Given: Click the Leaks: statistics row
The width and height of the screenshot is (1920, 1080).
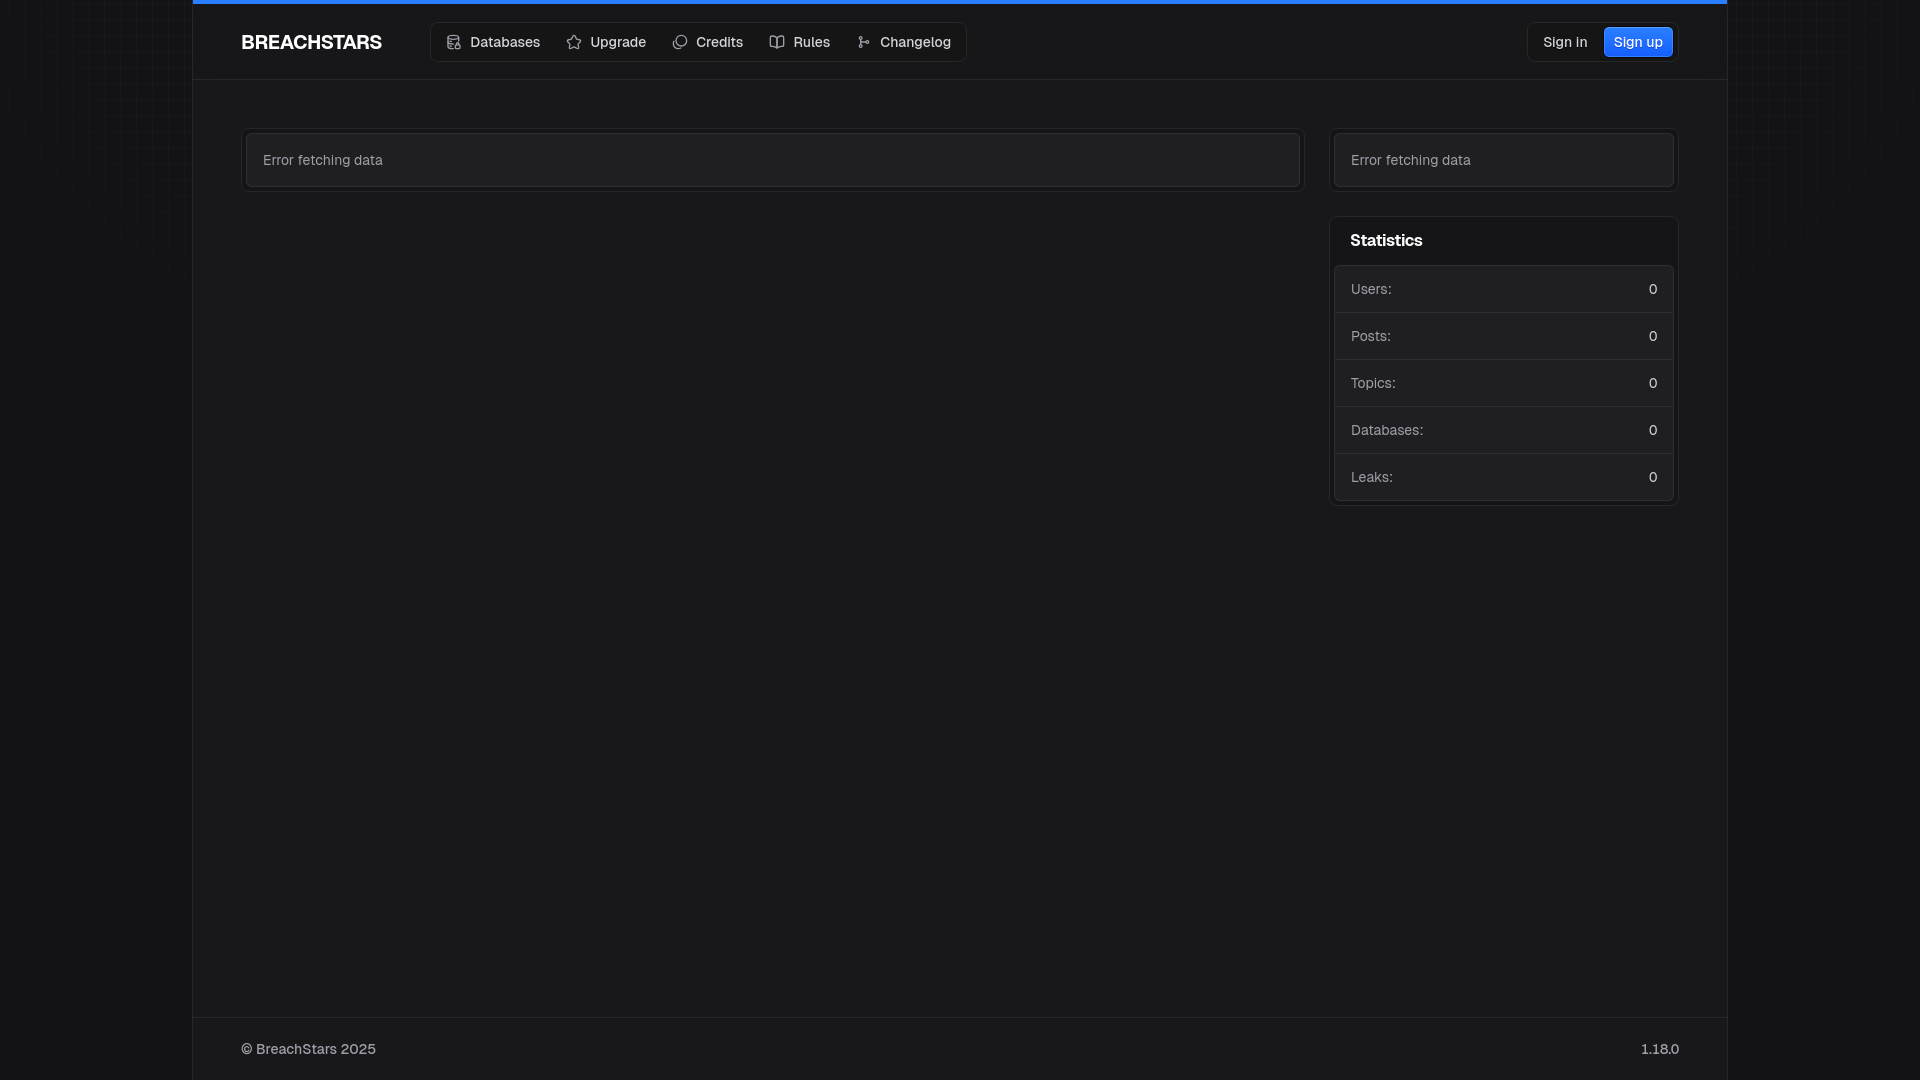Looking at the screenshot, I should [x=1504, y=477].
